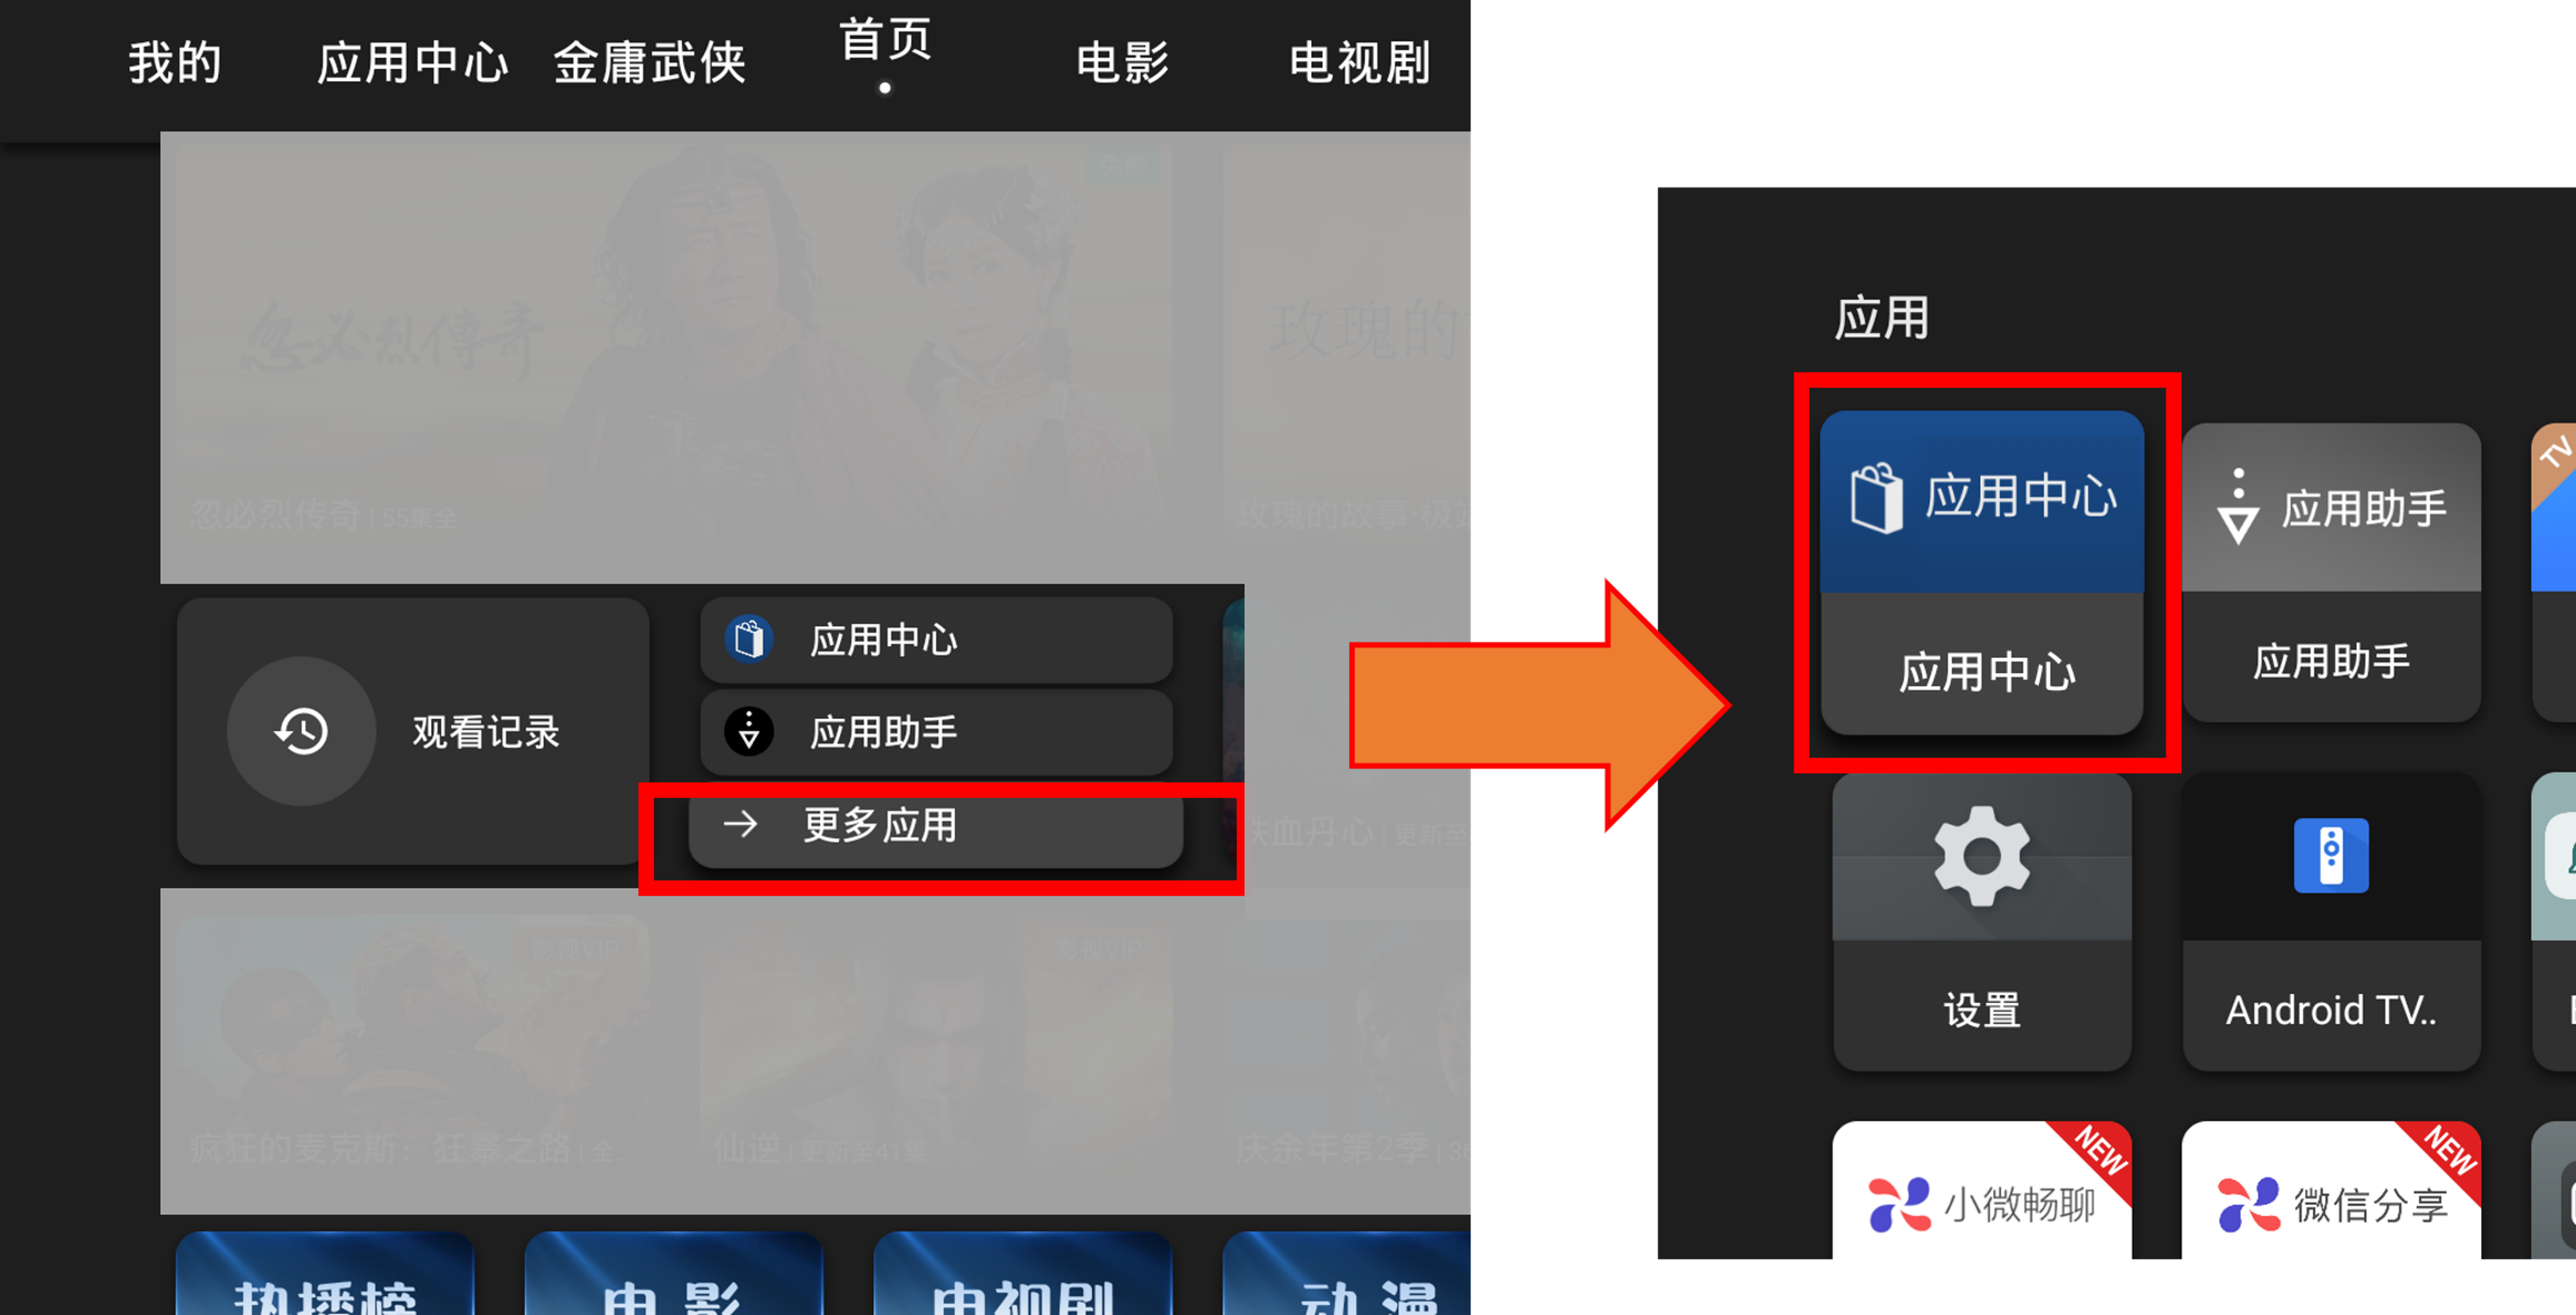Click the 观看记录 text label
The height and width of the screenshot is (1315, 2576).
486,732
